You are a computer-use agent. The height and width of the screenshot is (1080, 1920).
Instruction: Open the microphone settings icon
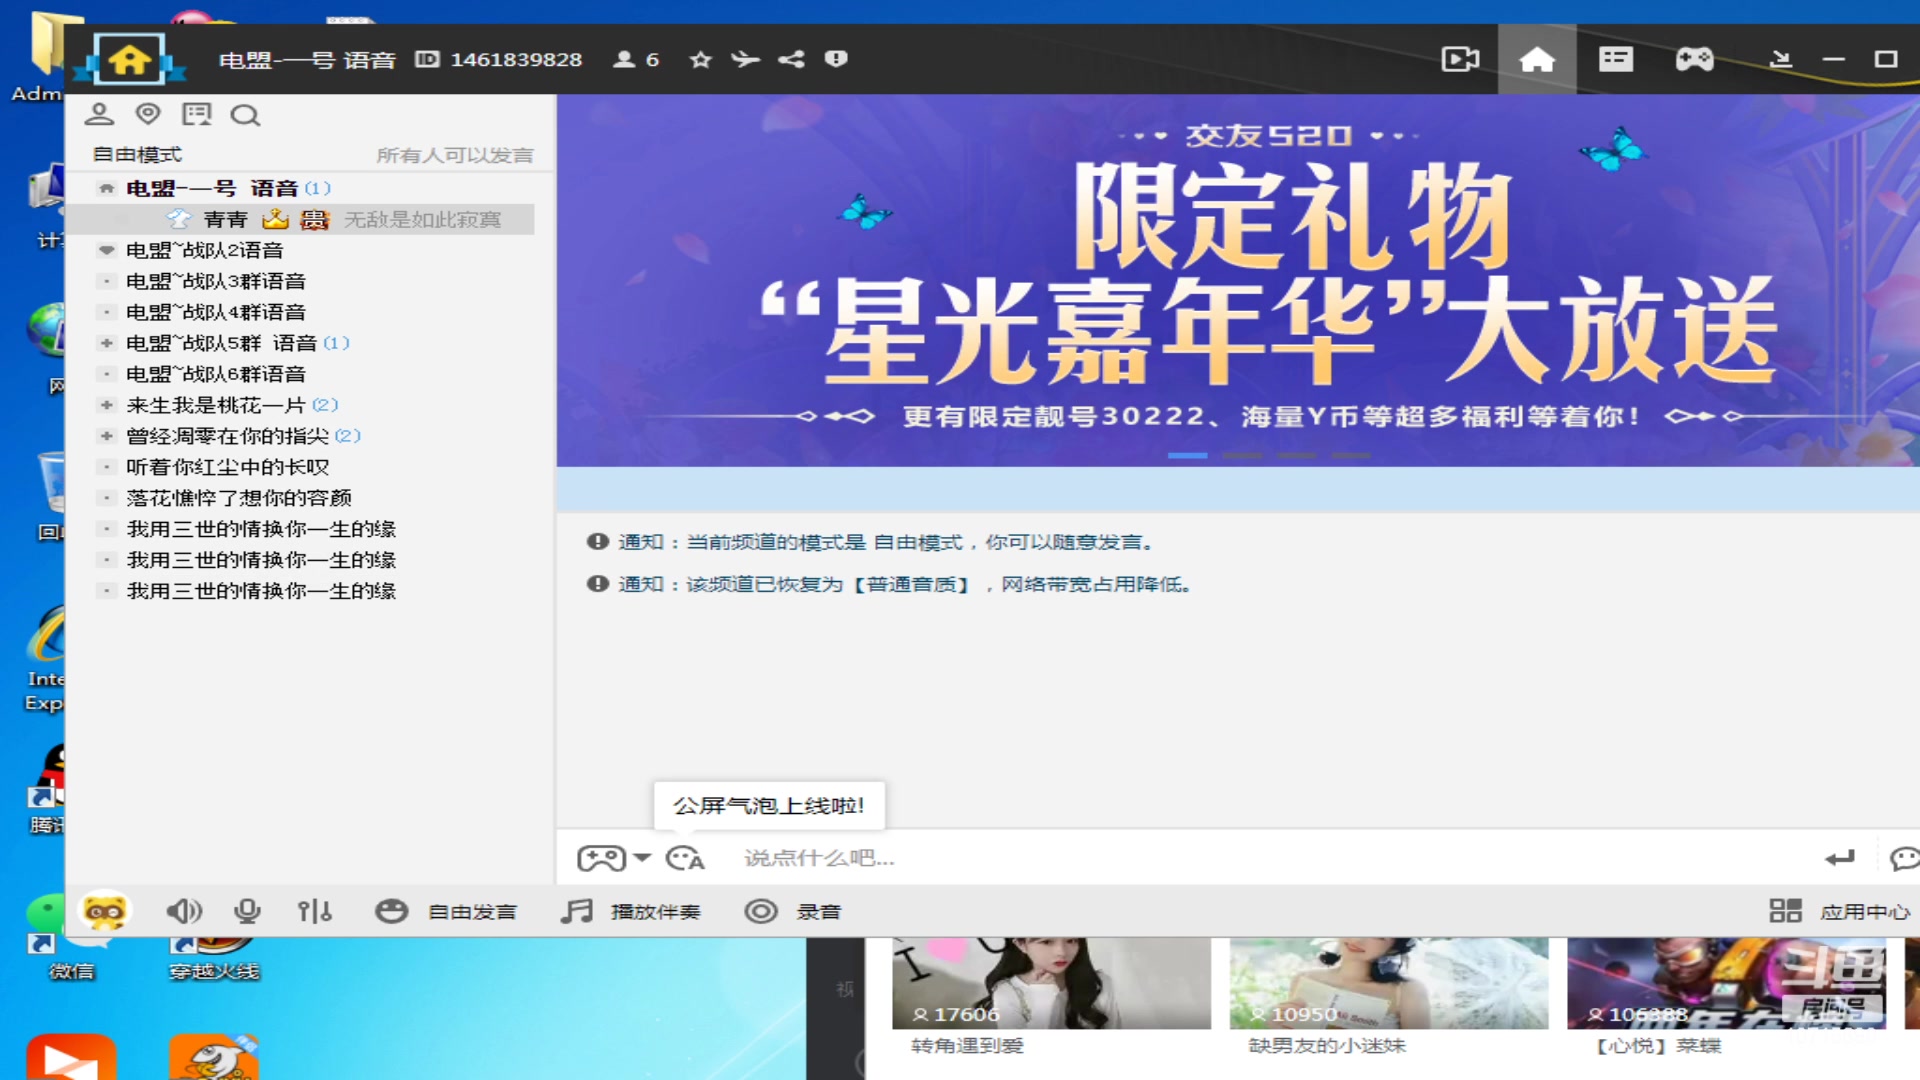(247, 911)
